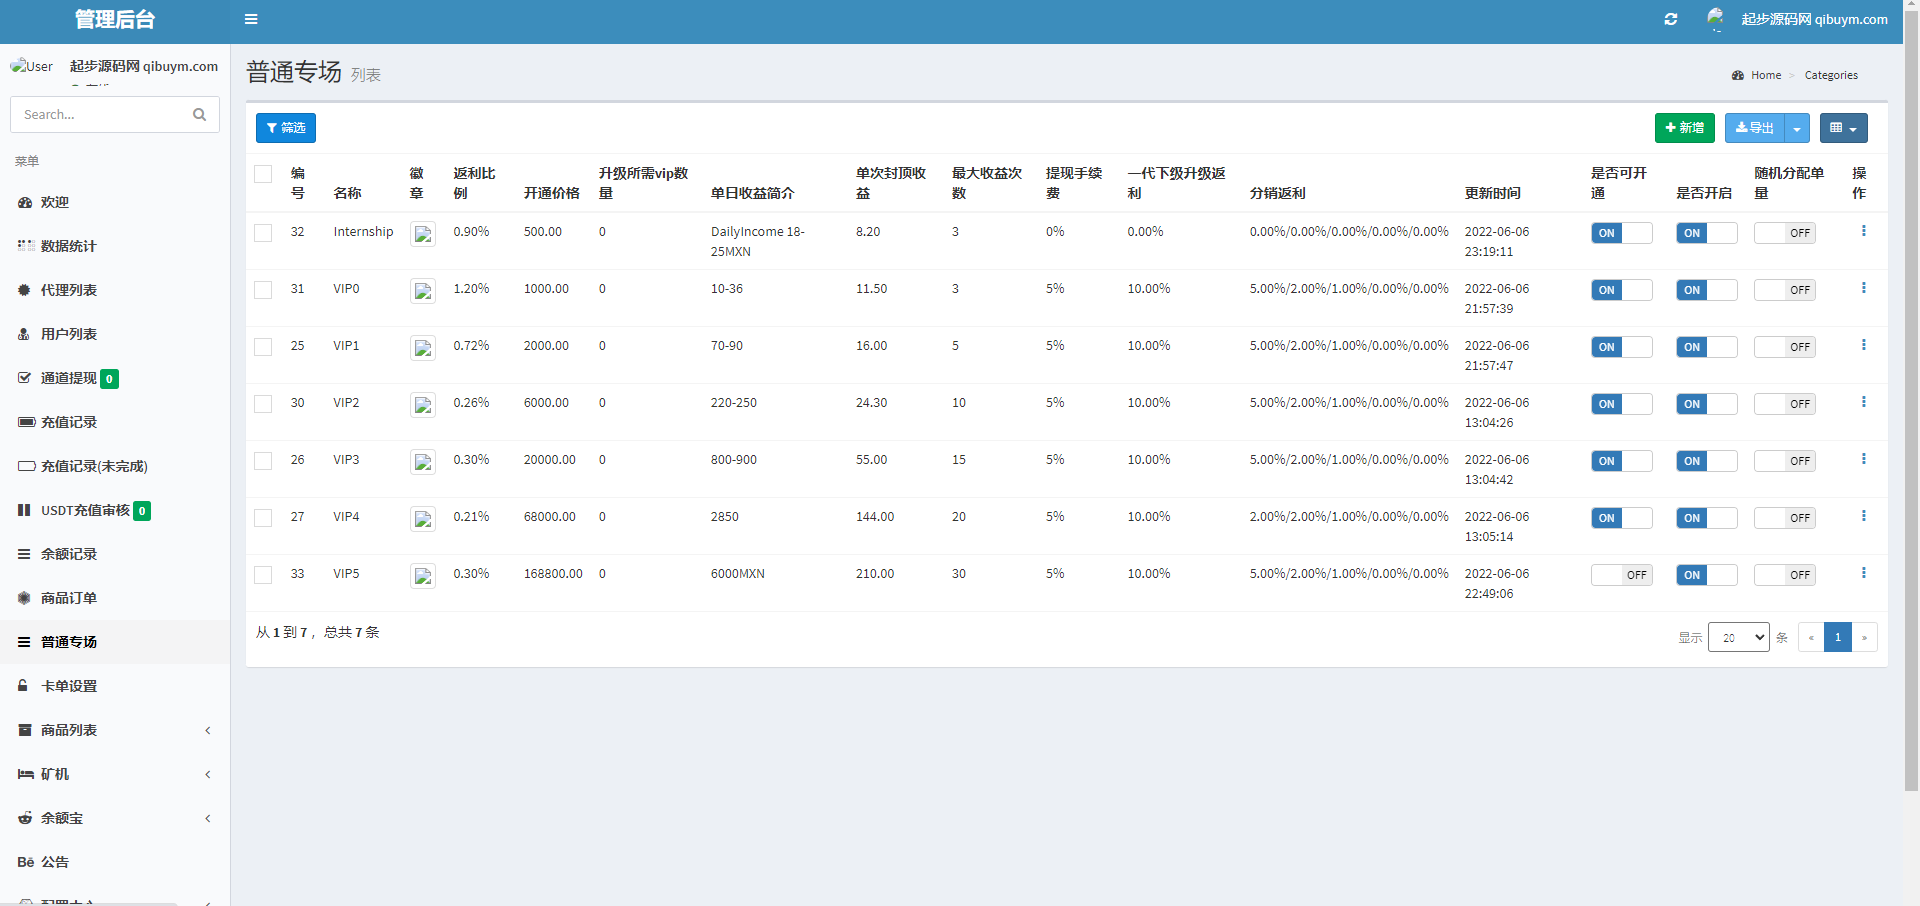Toggle VIP5 '是否可开通' switch on
Image resolution: width=1920 pixels, height=906 pixels.
tap(1621, 575)
